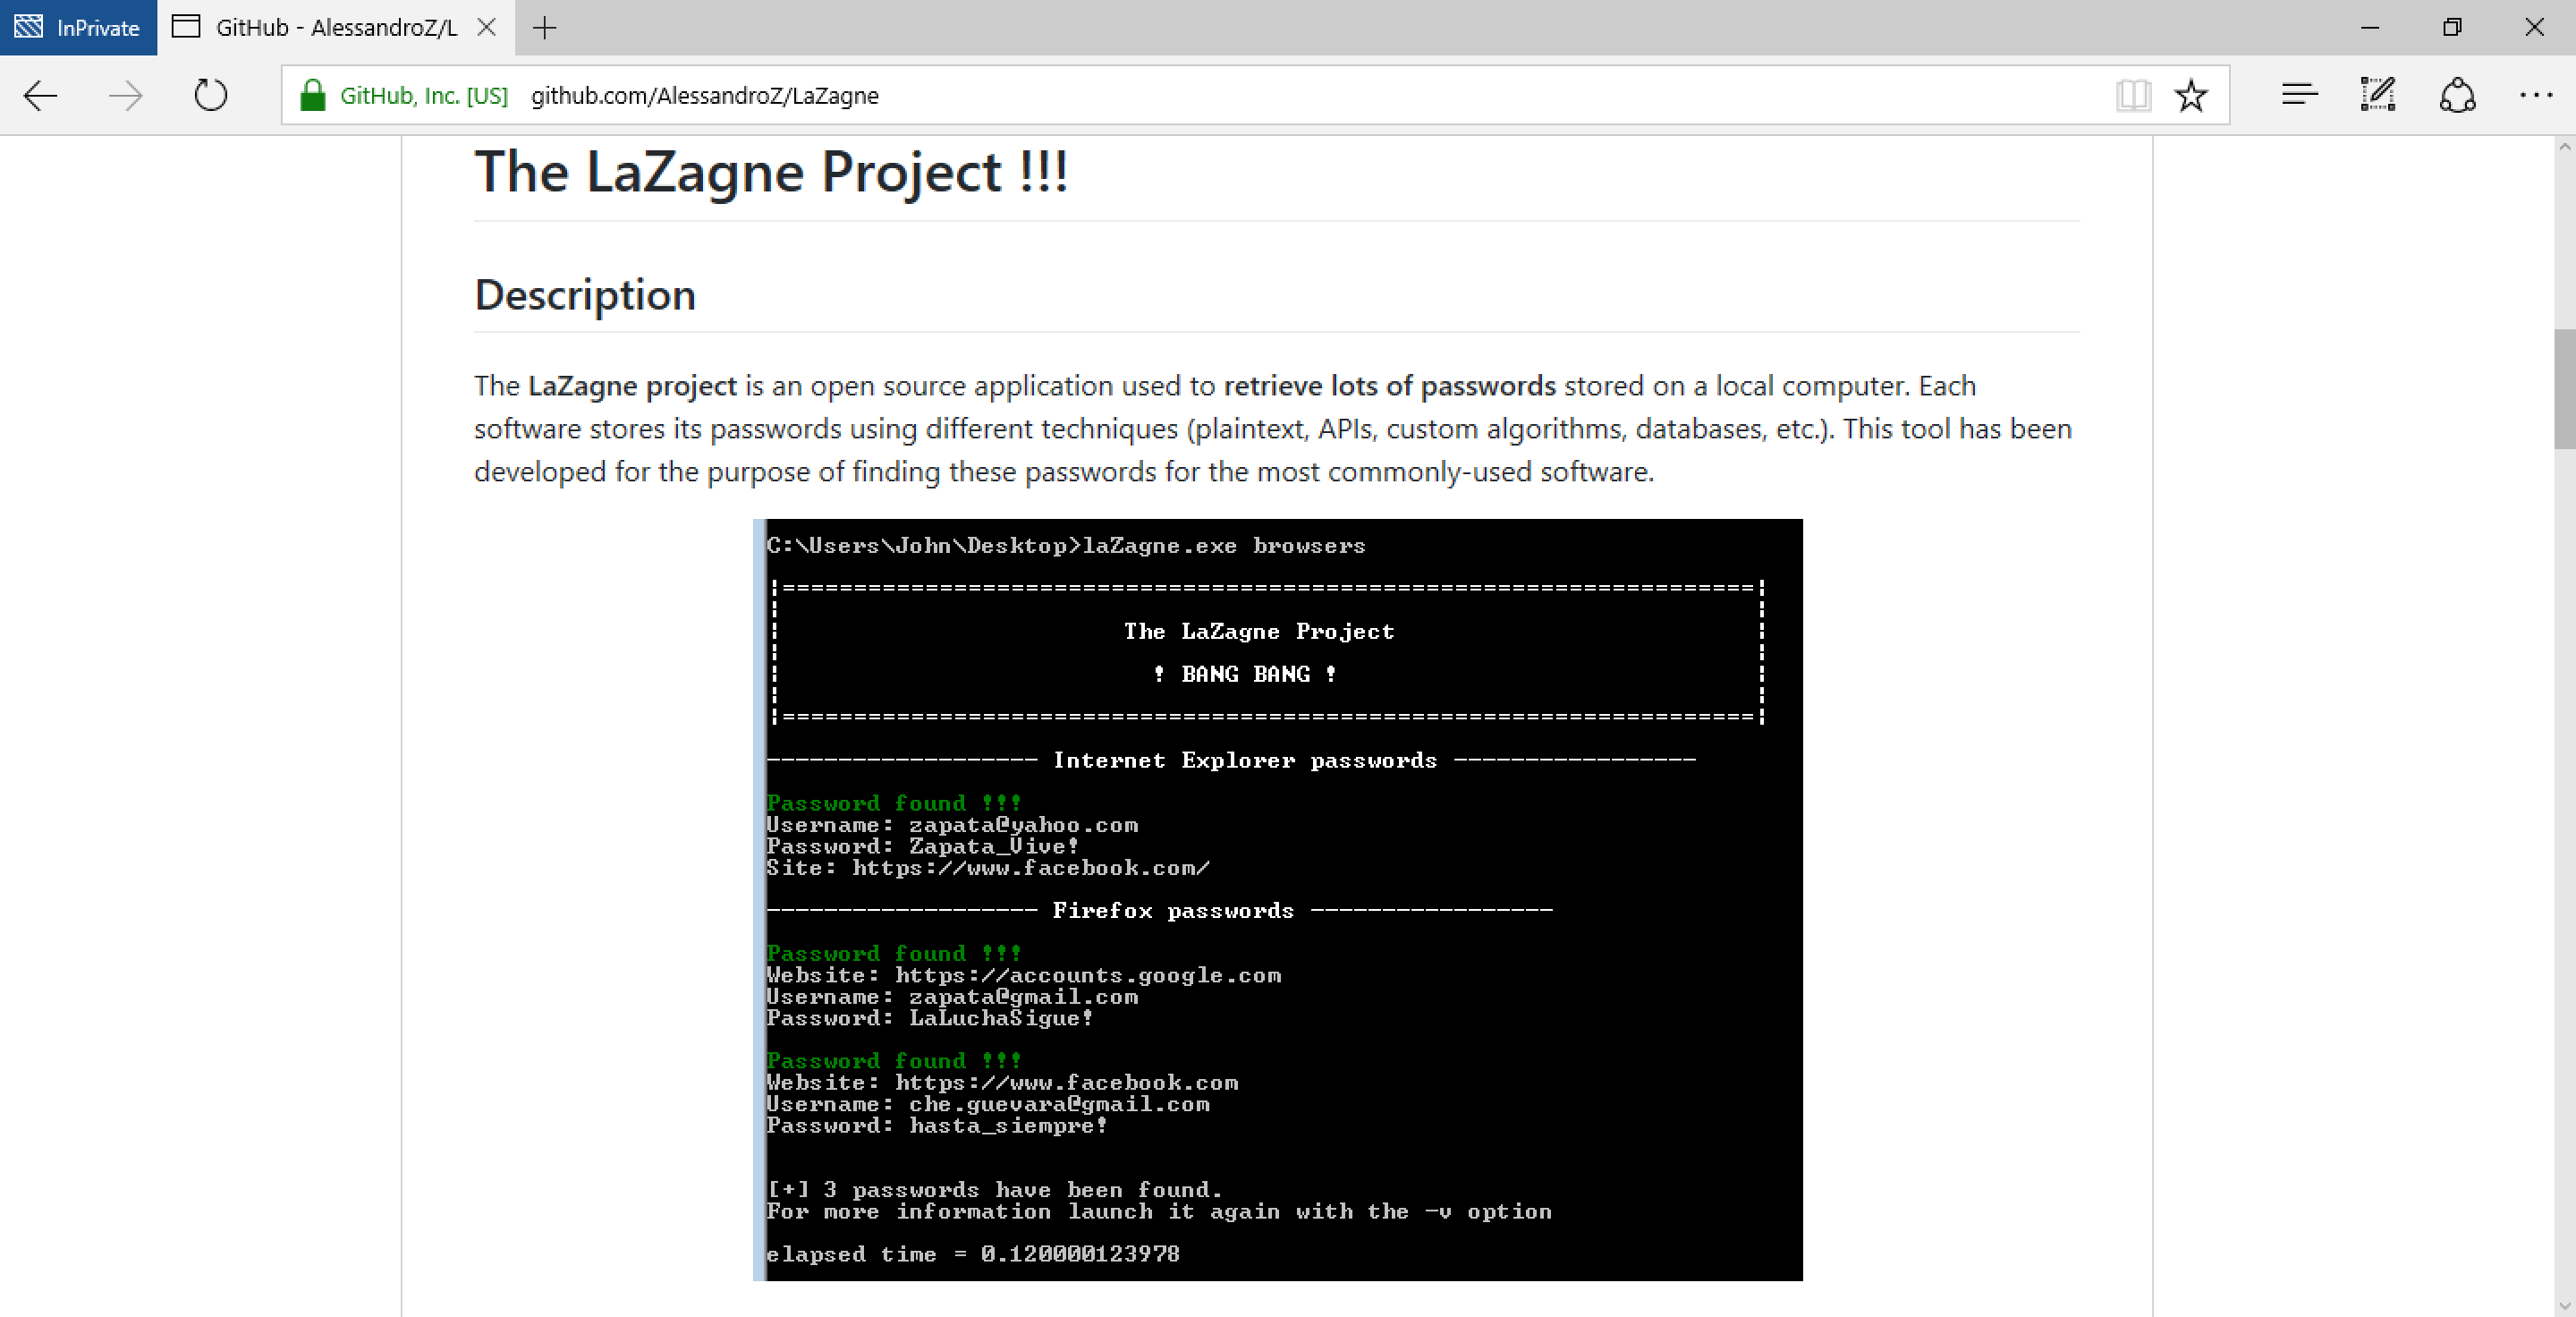Select the GitHub - AlessandroZ/L tab
2576x1317 pixels.
pos(336,28)
